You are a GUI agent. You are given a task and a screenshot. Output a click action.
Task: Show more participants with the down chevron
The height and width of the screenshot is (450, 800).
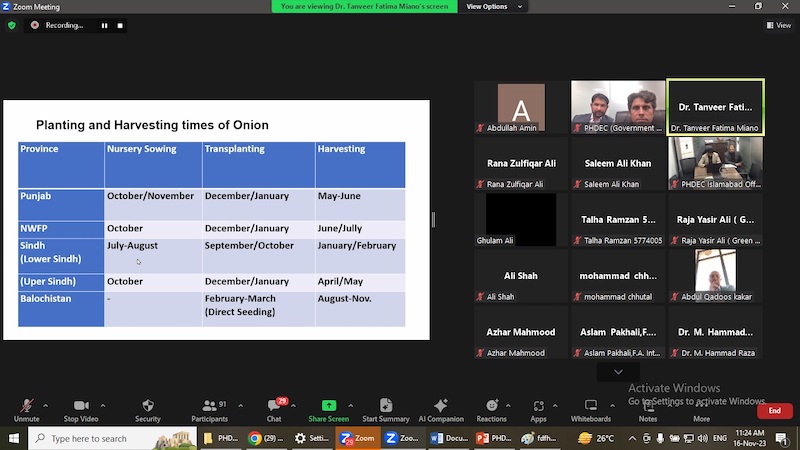click(x=618, y=372)
